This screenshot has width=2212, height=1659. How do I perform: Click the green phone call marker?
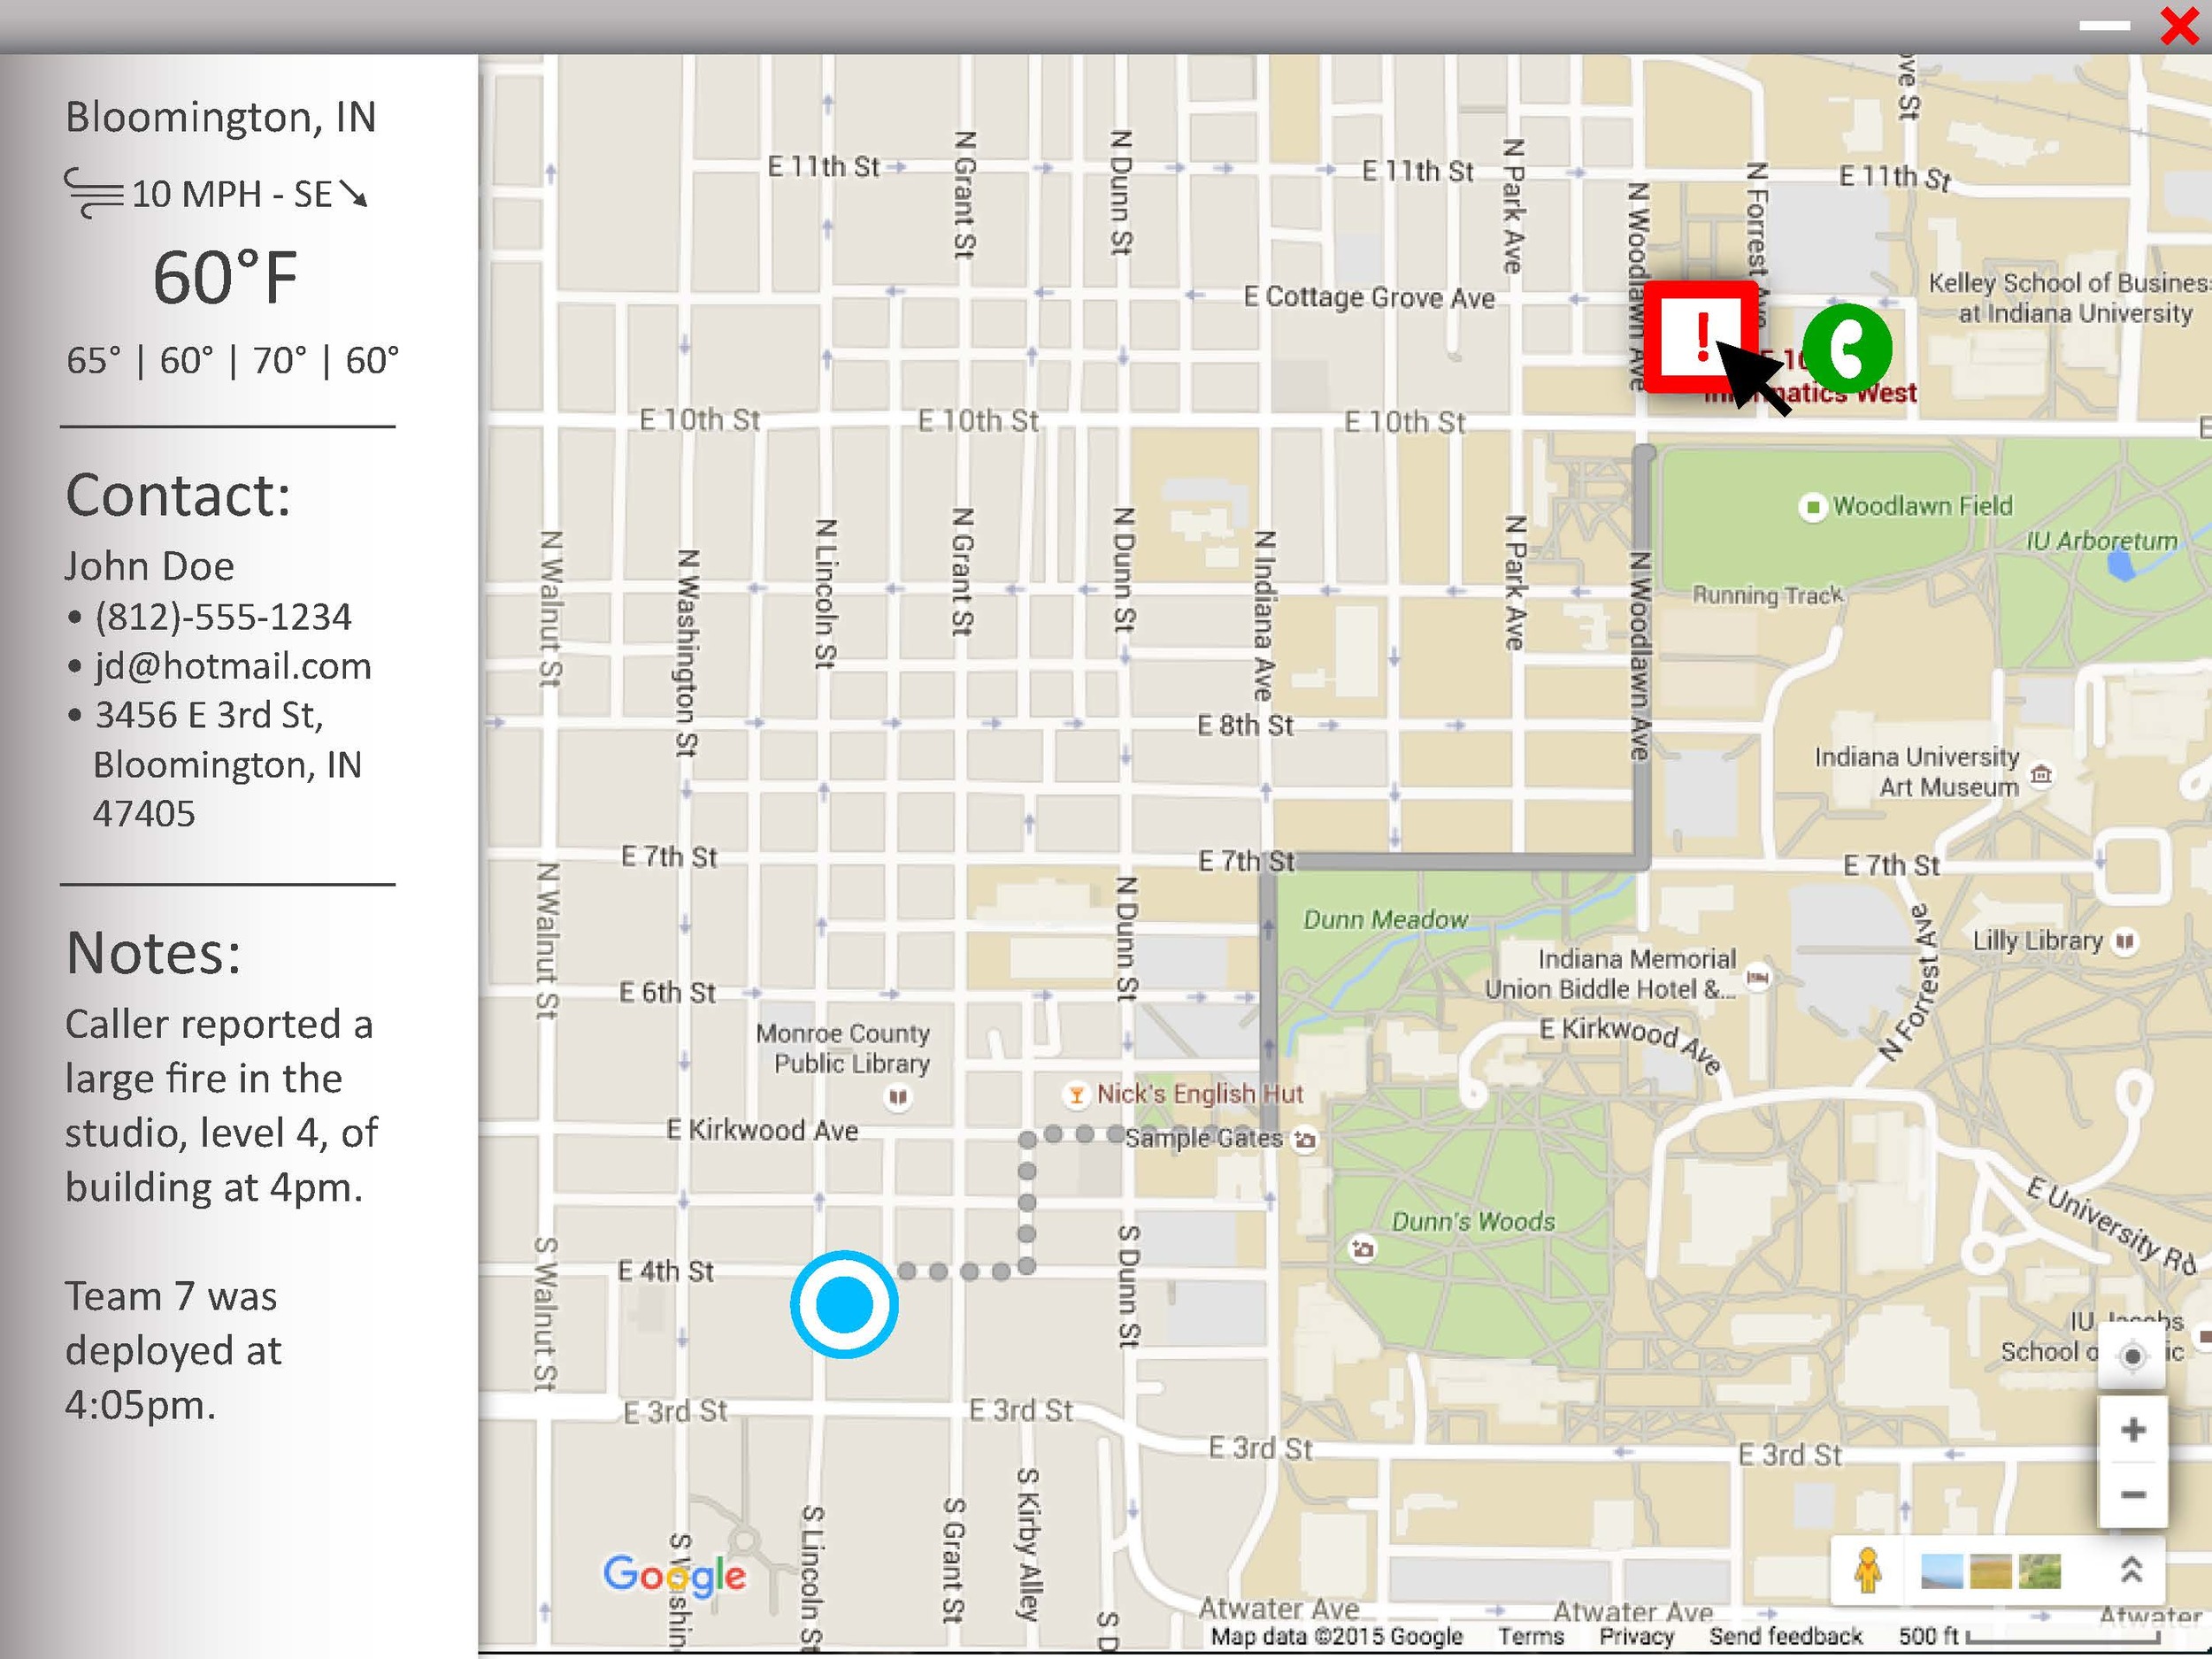coord(1847,348)
